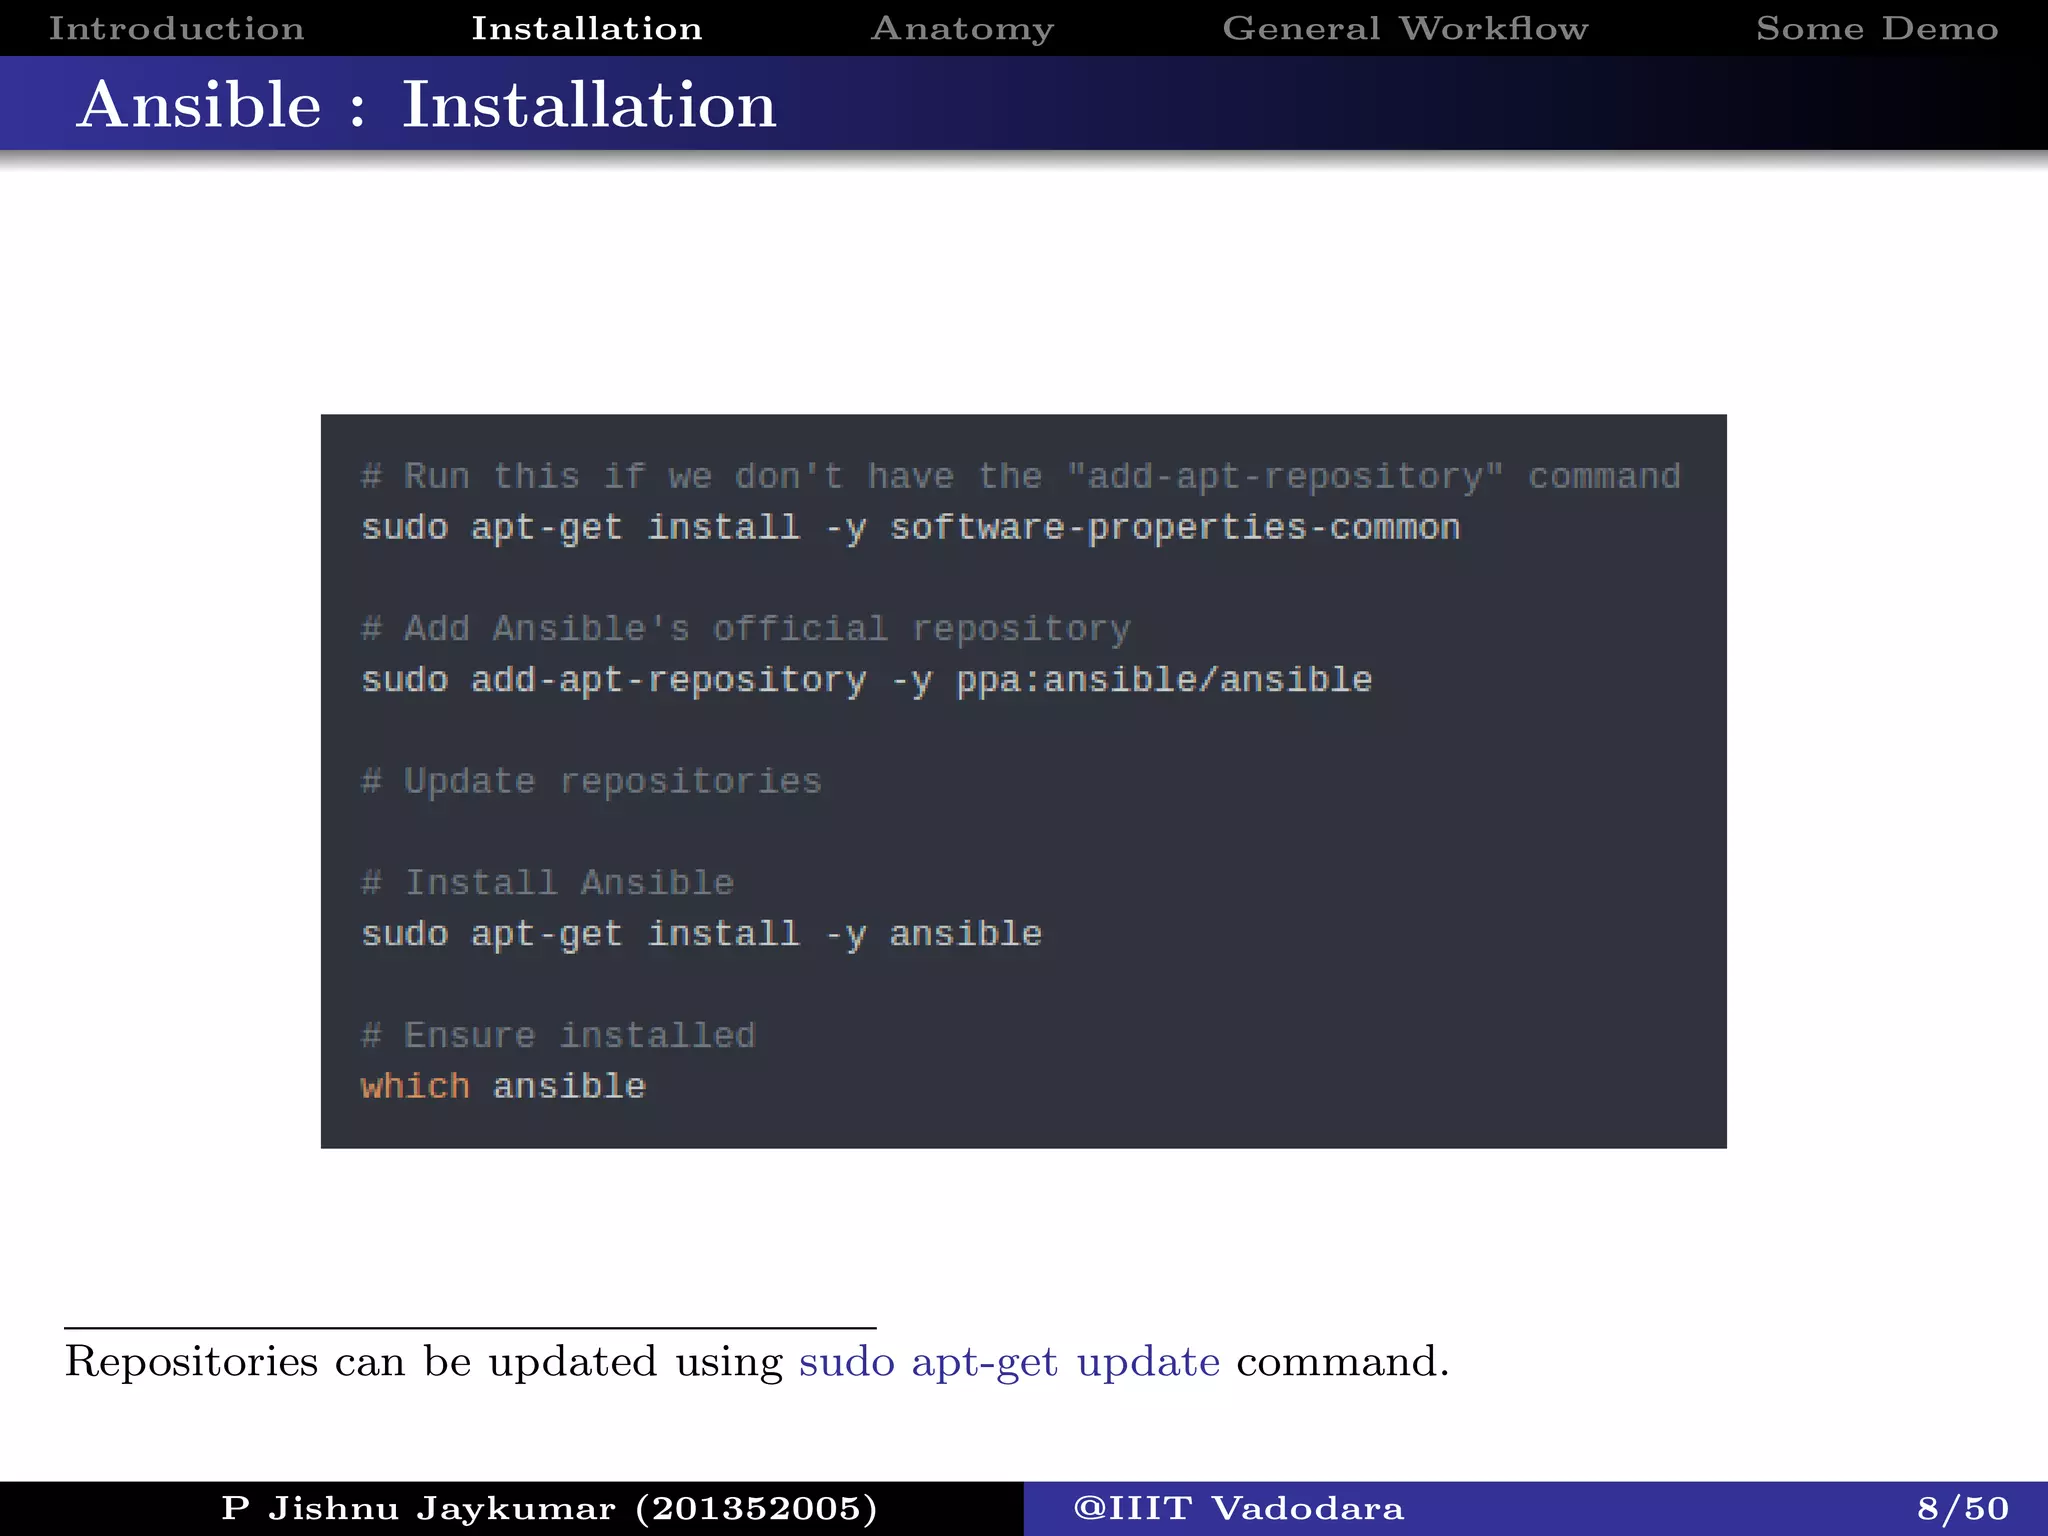
Task: Open the Some Demo section
Action: point(1877,28)
